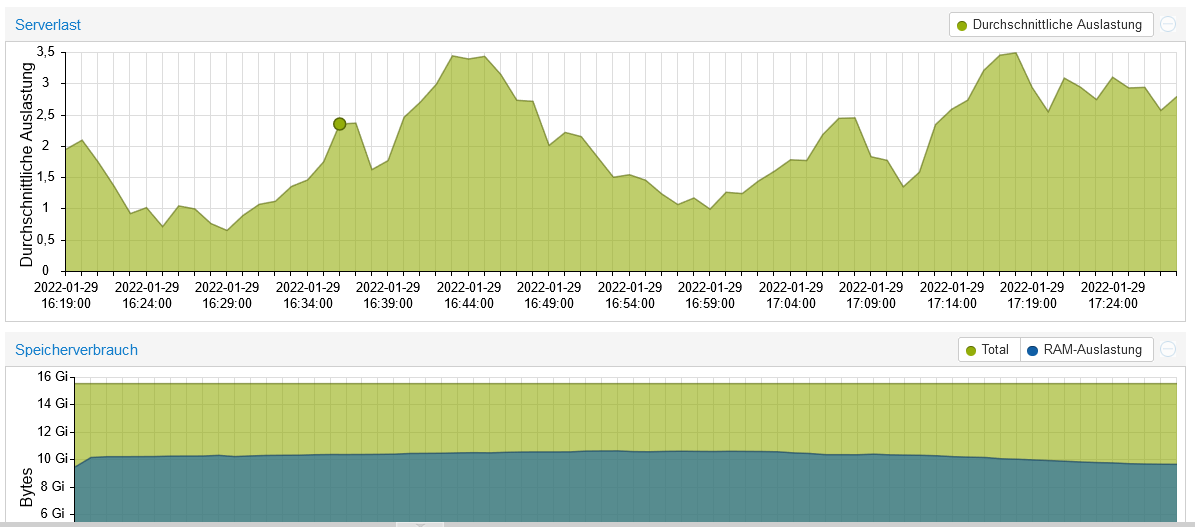Click the 12 Gi label on memory axis

51,431
